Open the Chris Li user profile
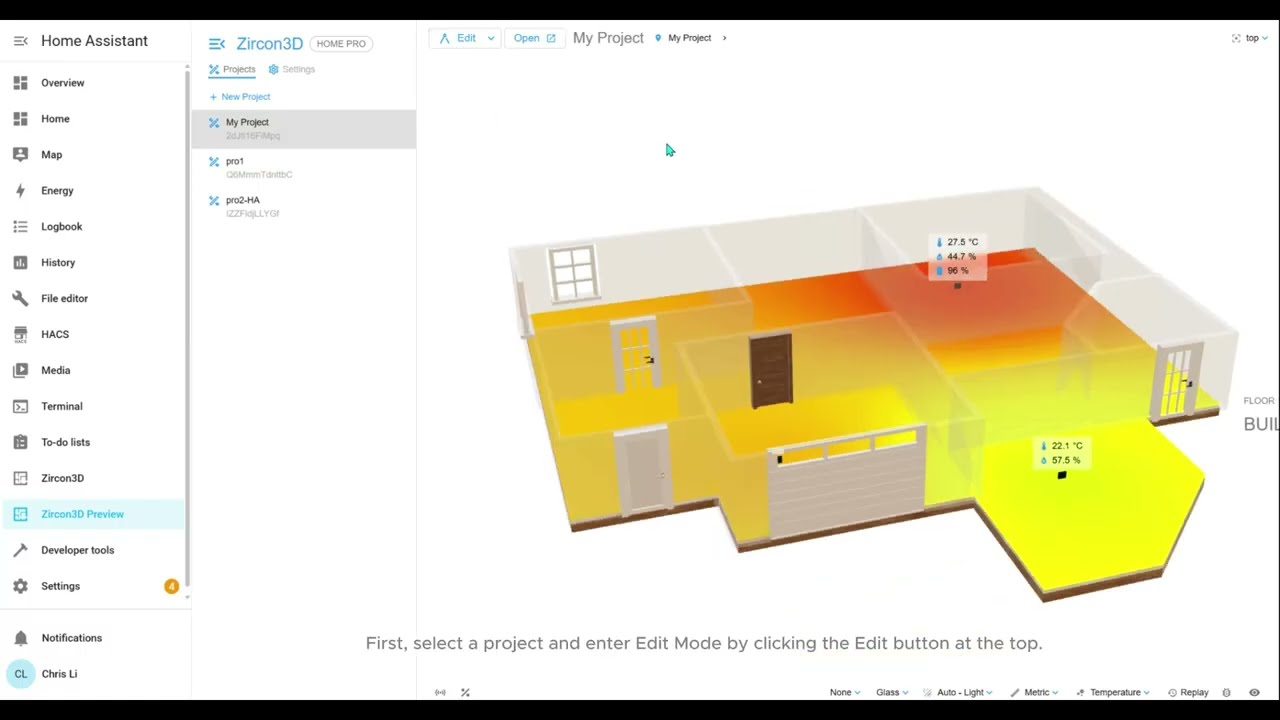 92,674
